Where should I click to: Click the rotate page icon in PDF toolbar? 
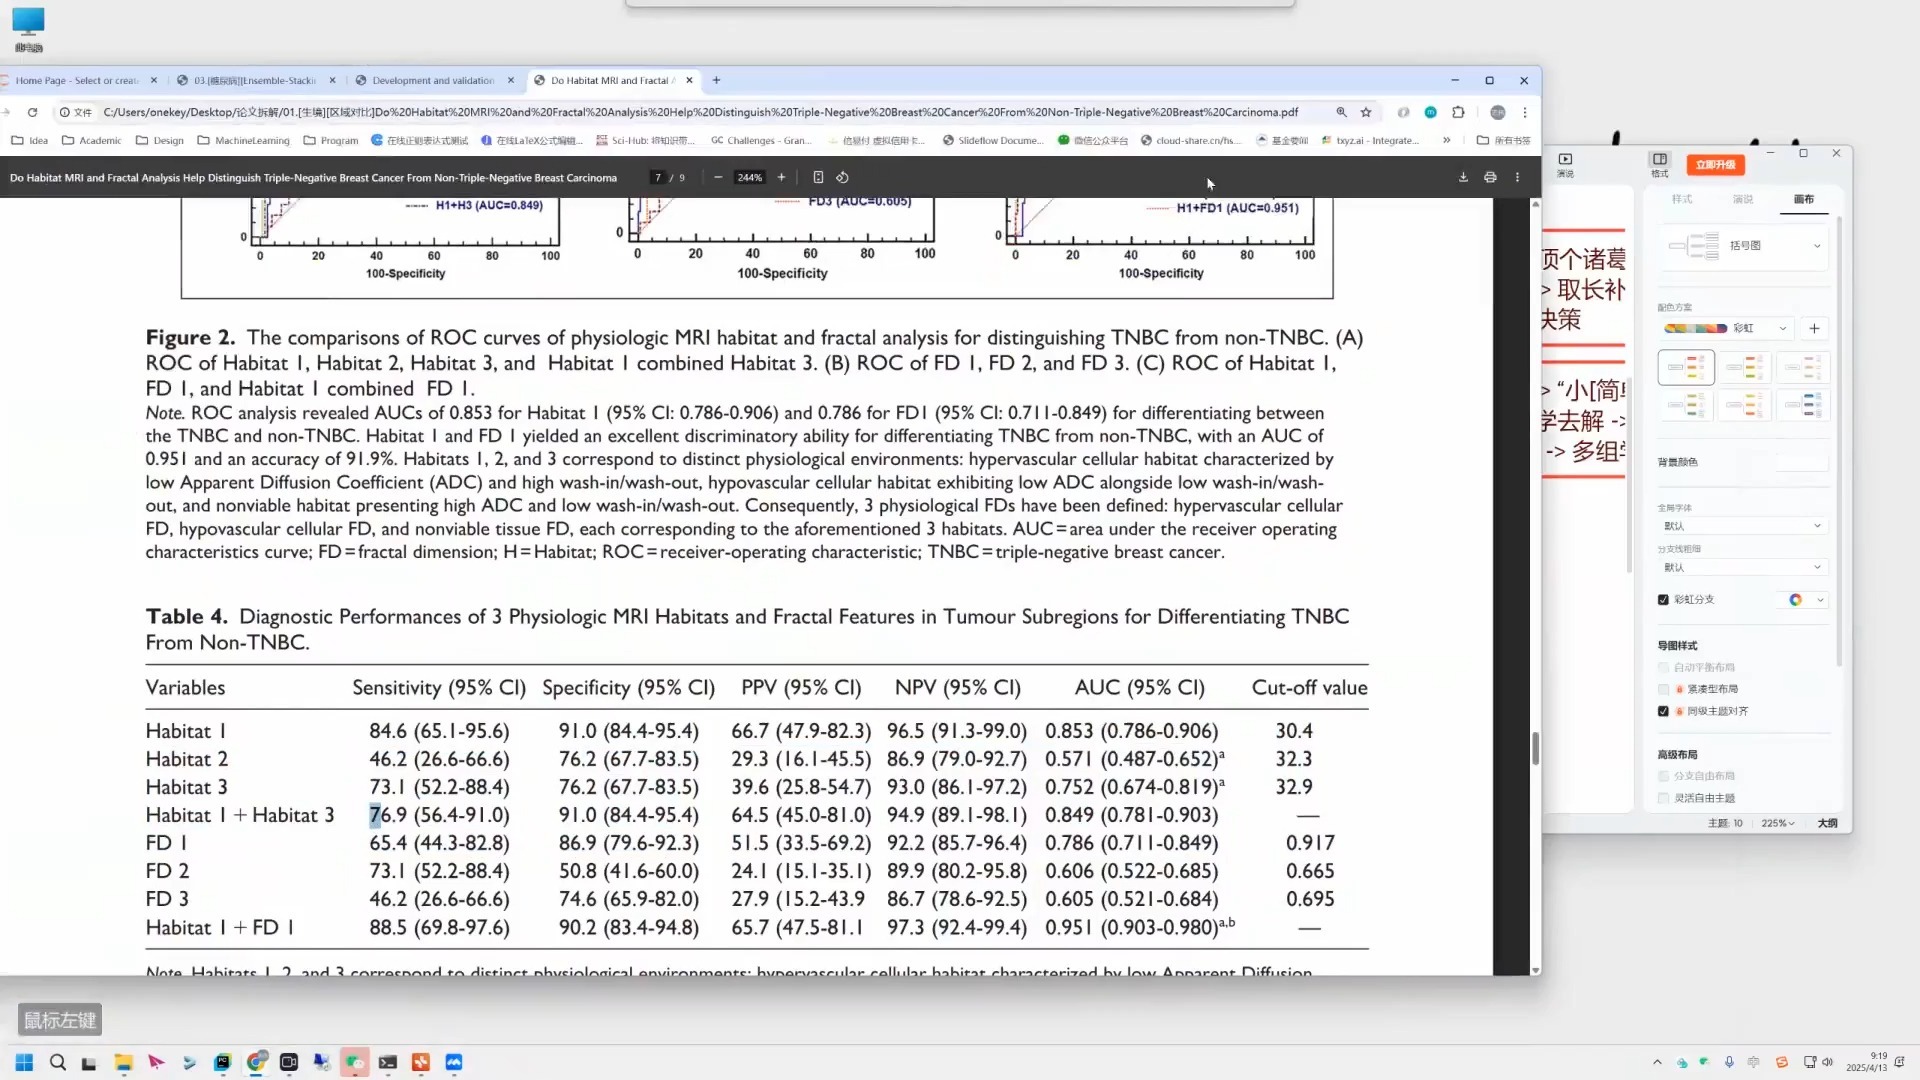point(842,177)
